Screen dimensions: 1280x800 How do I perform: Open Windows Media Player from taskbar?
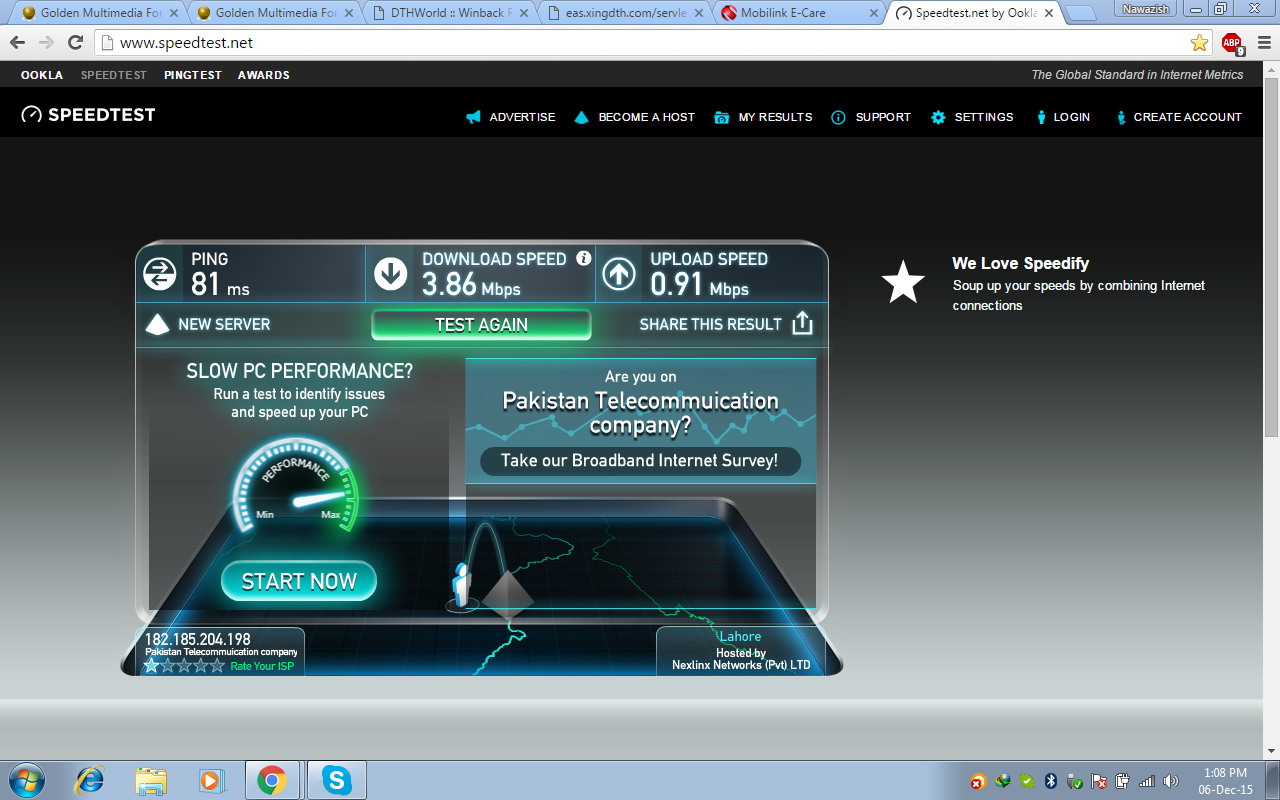(211, 780)
